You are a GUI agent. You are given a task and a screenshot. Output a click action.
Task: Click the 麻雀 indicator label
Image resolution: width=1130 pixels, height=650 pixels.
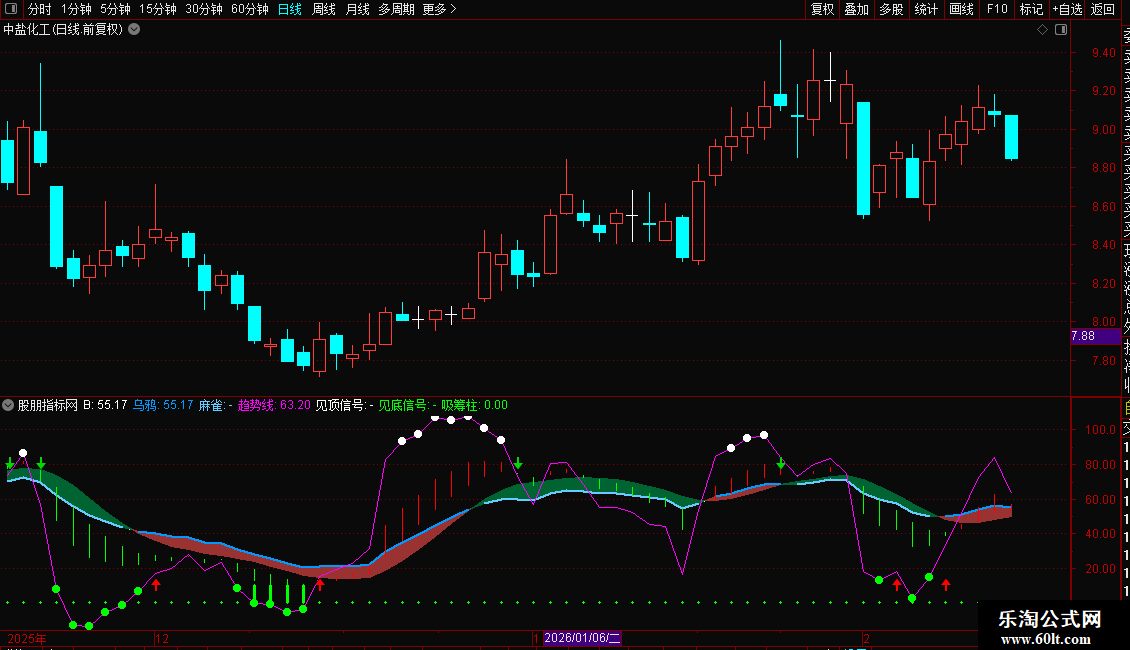(215, 405)
